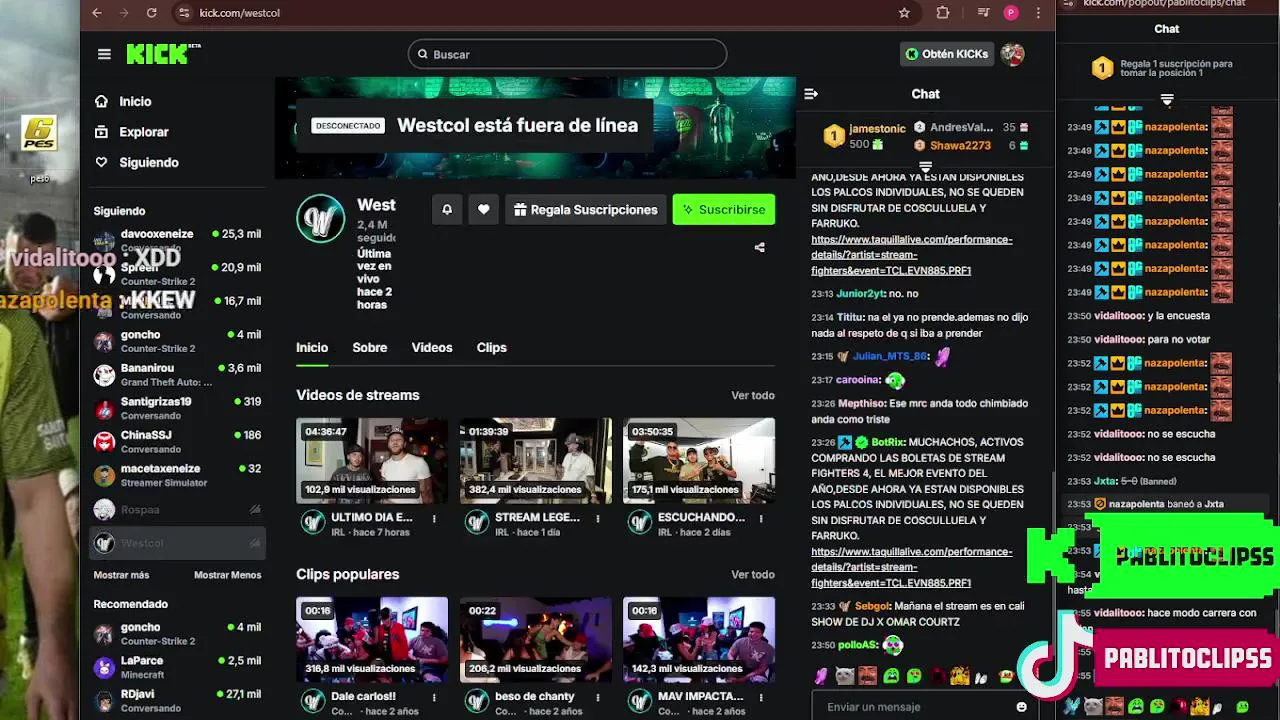Open options menu for beso de chanty clip
1280x720 pixels.
(598, 697)
